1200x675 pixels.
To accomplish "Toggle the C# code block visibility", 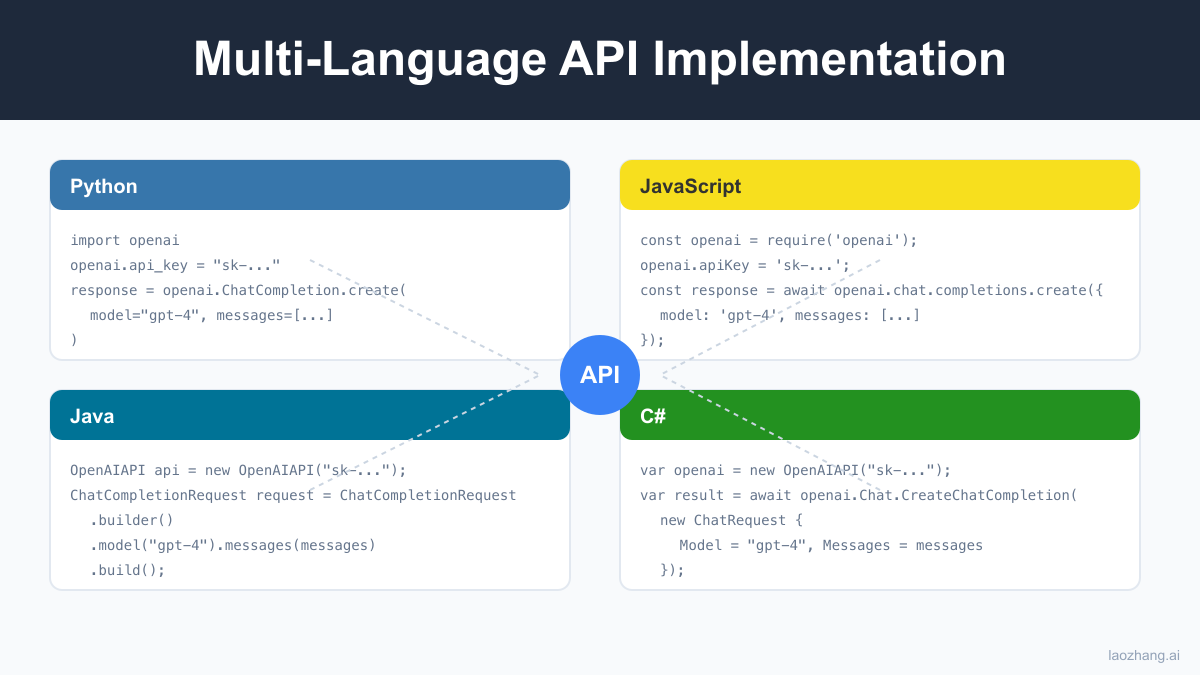I will [880, 520].
